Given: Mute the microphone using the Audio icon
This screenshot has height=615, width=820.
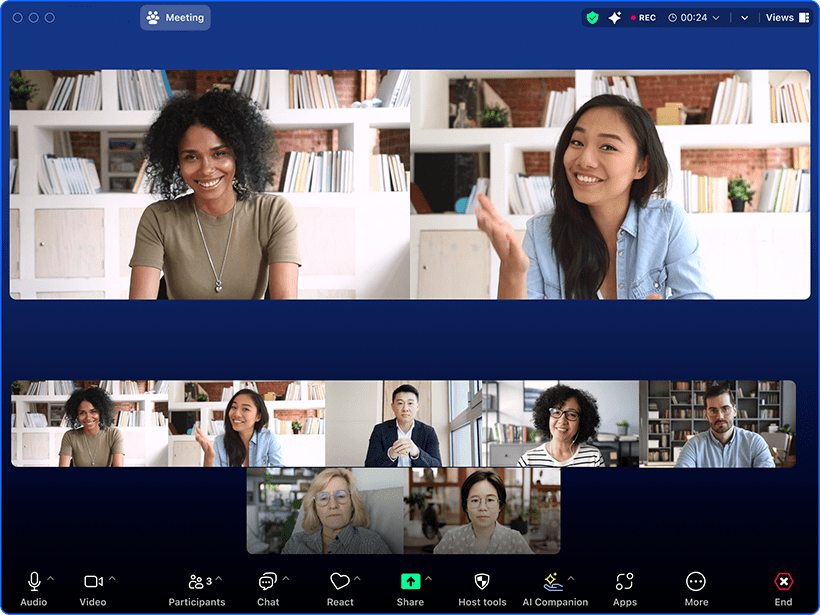Looking at the screenshot, I should tap(34, 580).
